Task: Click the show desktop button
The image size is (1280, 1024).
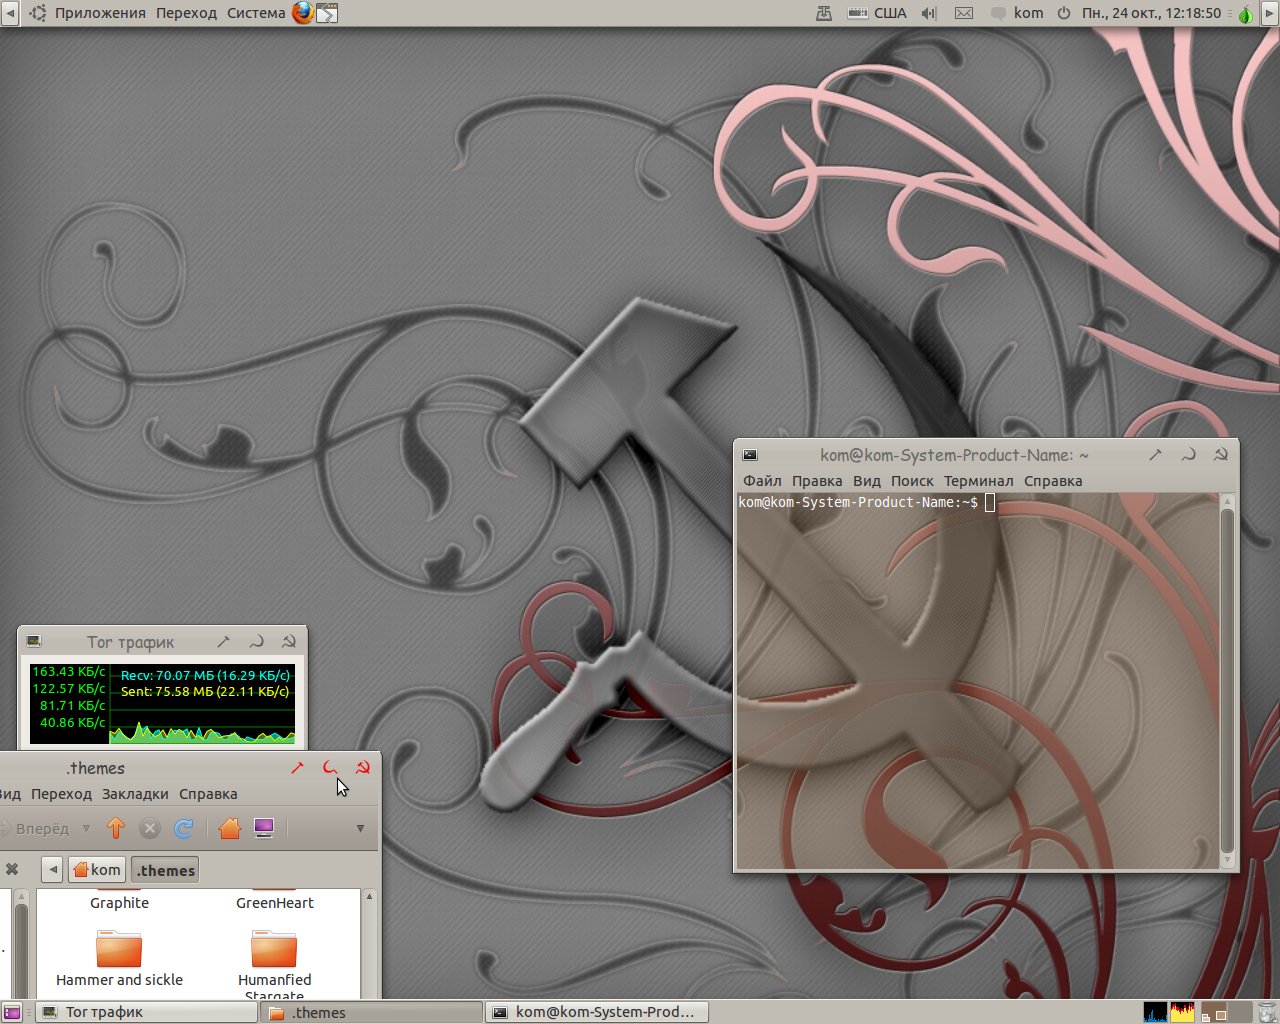Action: click(x=12, y=1012)
